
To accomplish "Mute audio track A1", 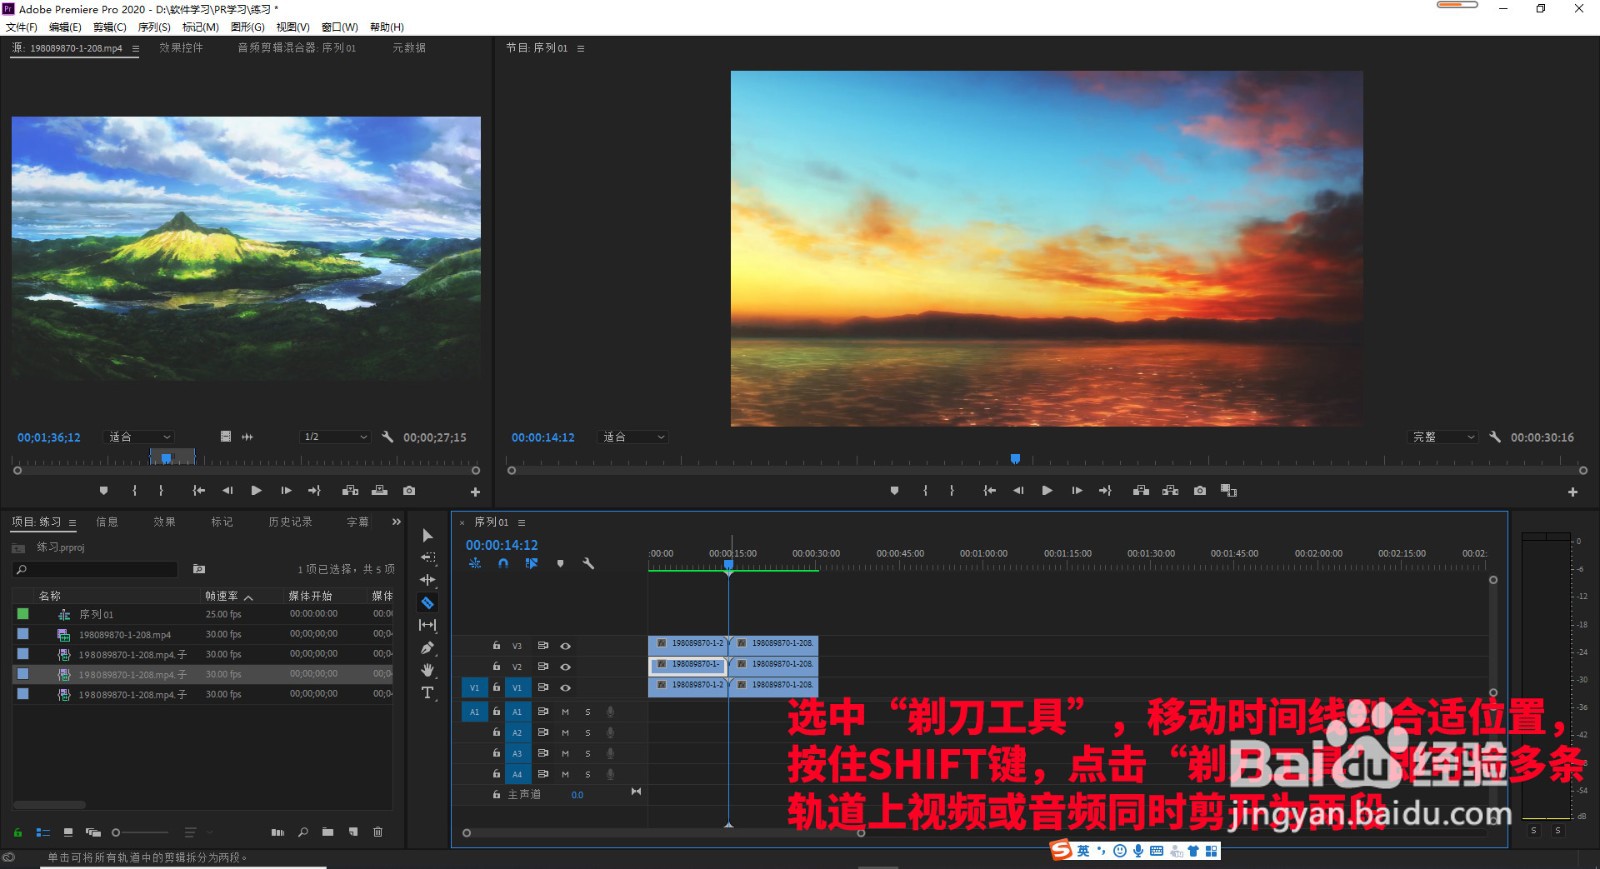I will 565,712.
